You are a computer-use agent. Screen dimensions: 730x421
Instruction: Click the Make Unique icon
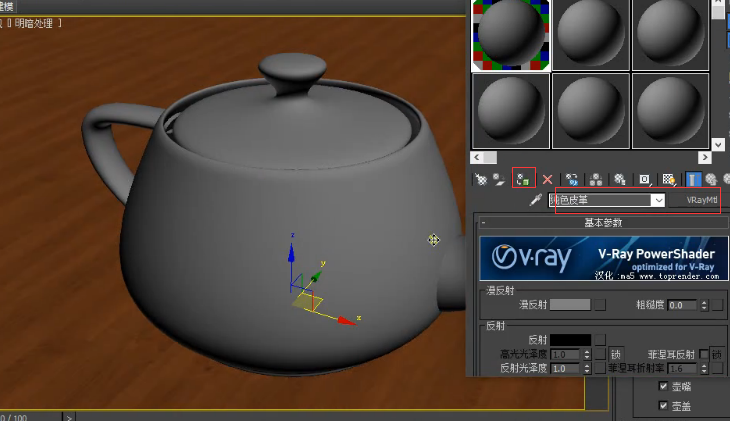pos(596,179)
